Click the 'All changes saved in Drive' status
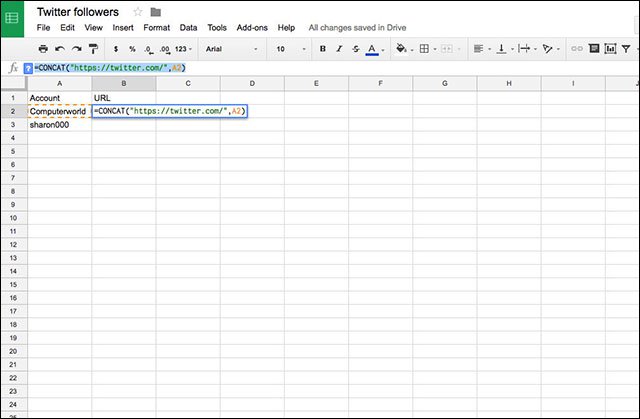The width and height of the screenshot is (640, 419). pos(357,28)
